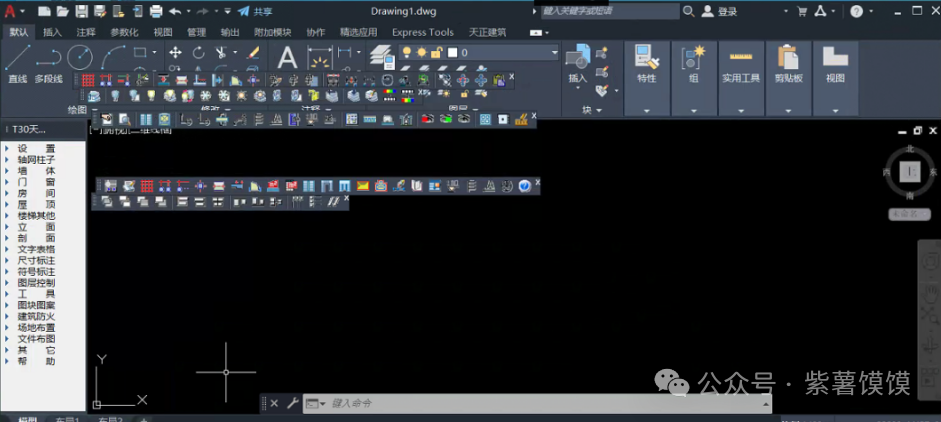Click the blue help icon on Tianzheng toolbar
The image size is (941, 422).
(x=523, y=185)
